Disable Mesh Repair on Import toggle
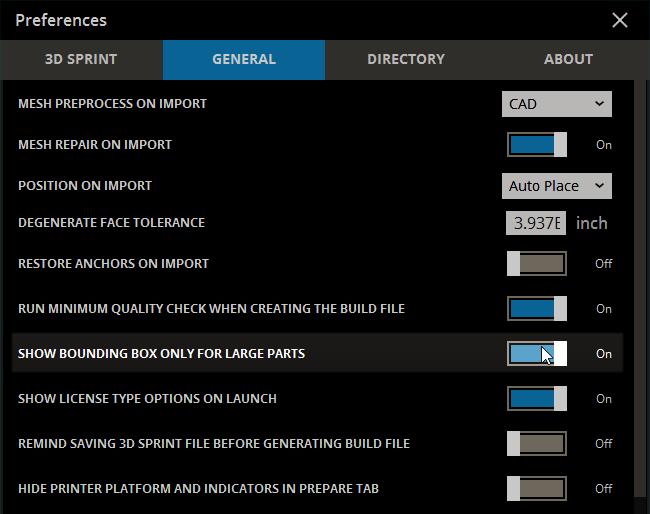The width and height of the screenshot is (650, 514). pyautogui.click(x=537, y=145)
